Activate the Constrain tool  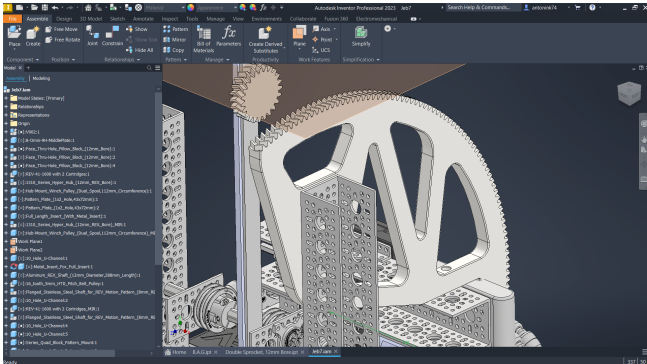point(112,35)
